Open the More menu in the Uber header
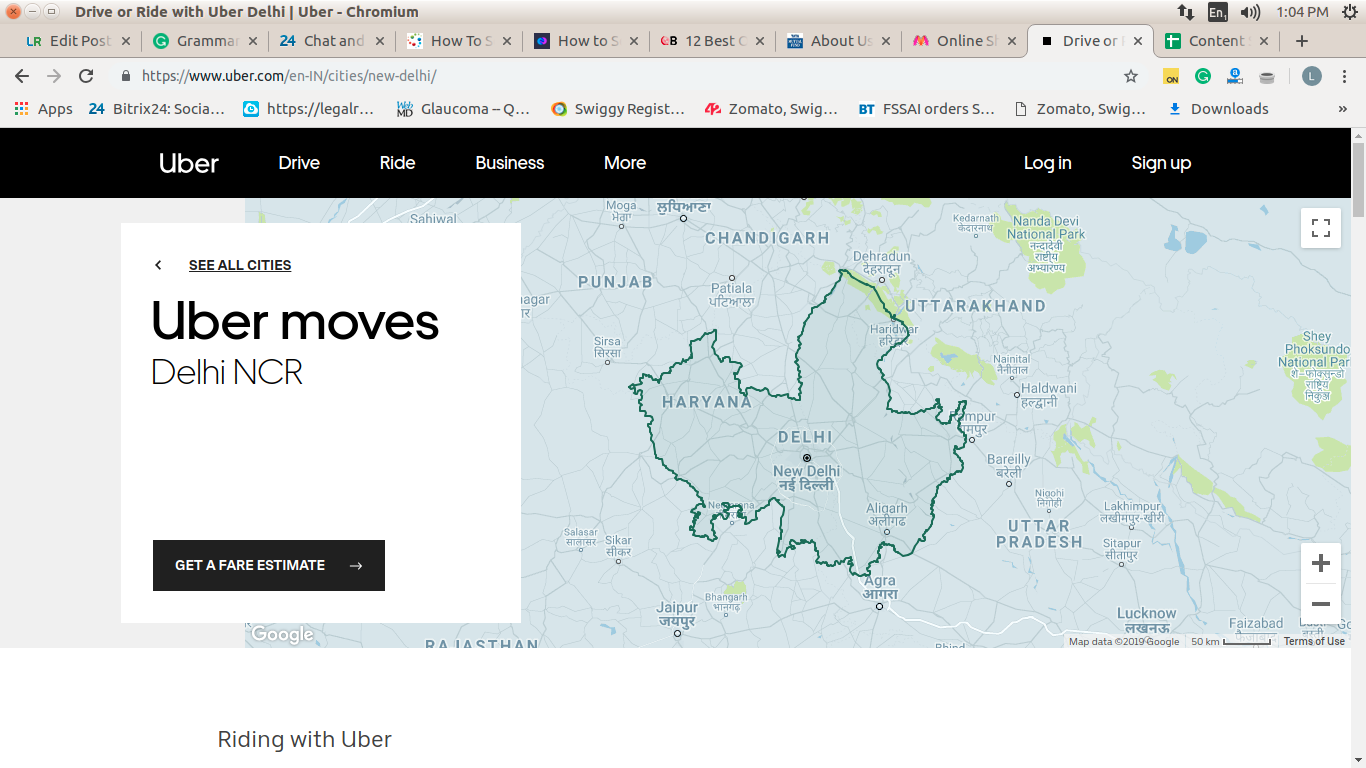The width and height of the screenshot is (1366, 768). (625, 163)
